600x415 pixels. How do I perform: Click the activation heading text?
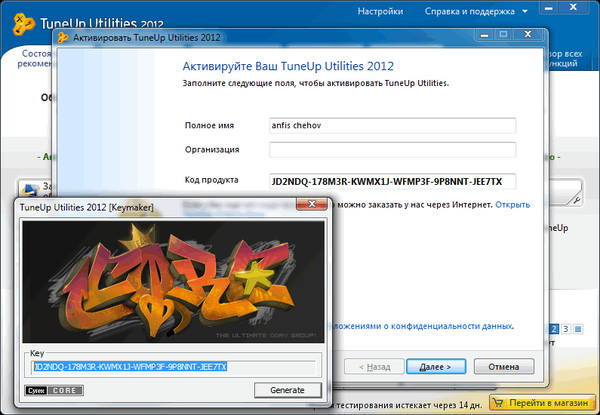[x=288, y=66]
